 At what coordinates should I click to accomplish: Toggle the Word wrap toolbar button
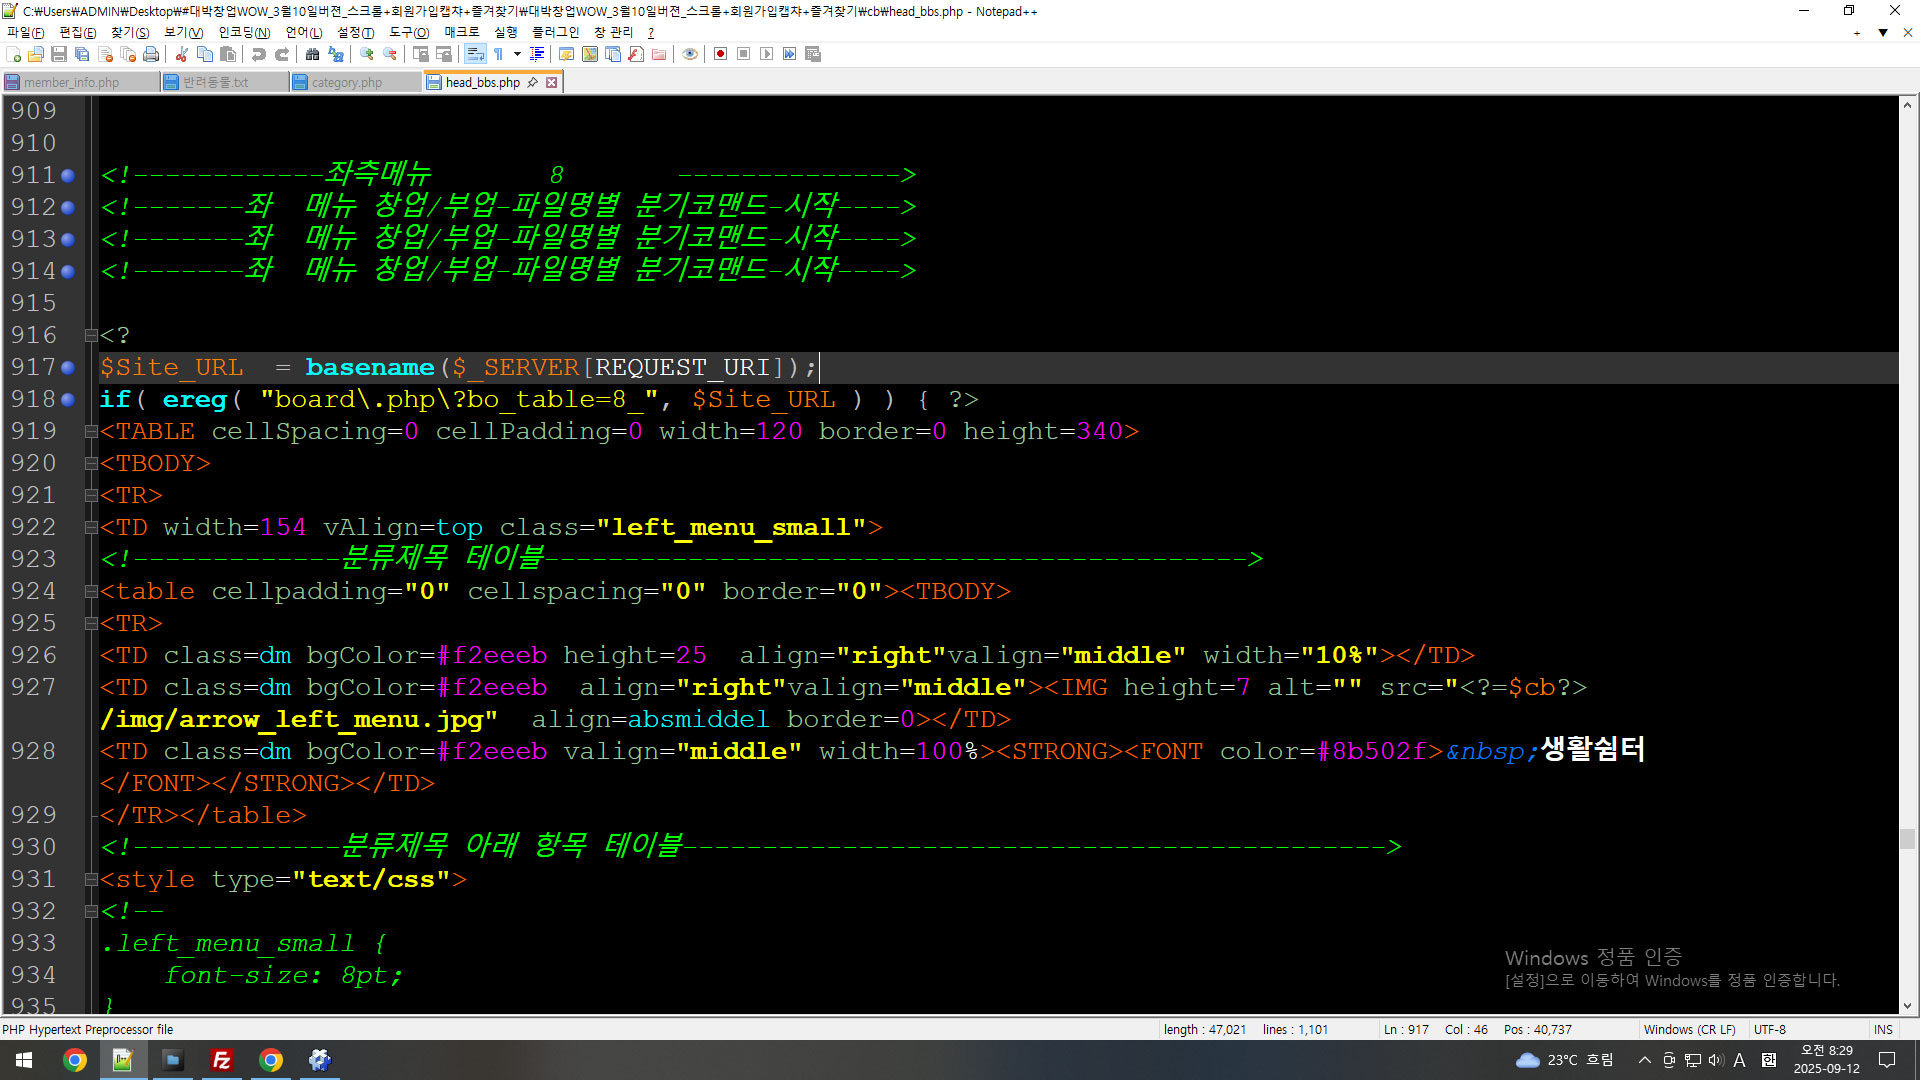[x=475, y=54]
